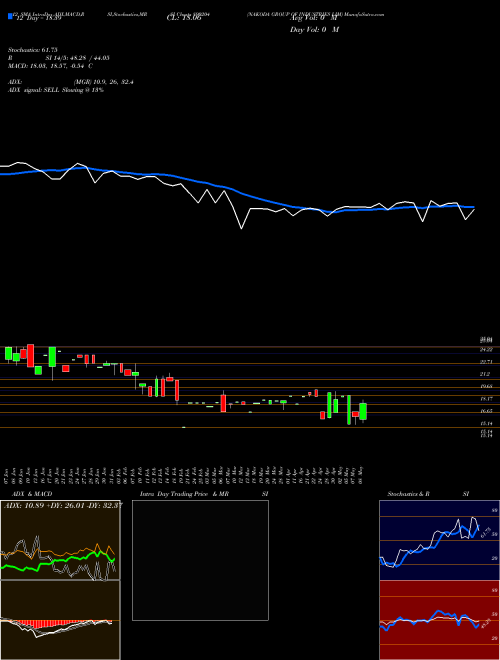Screen dimensions: 500x660
Task: Click the last green candlestick on the chart
Action: [363, 411]
